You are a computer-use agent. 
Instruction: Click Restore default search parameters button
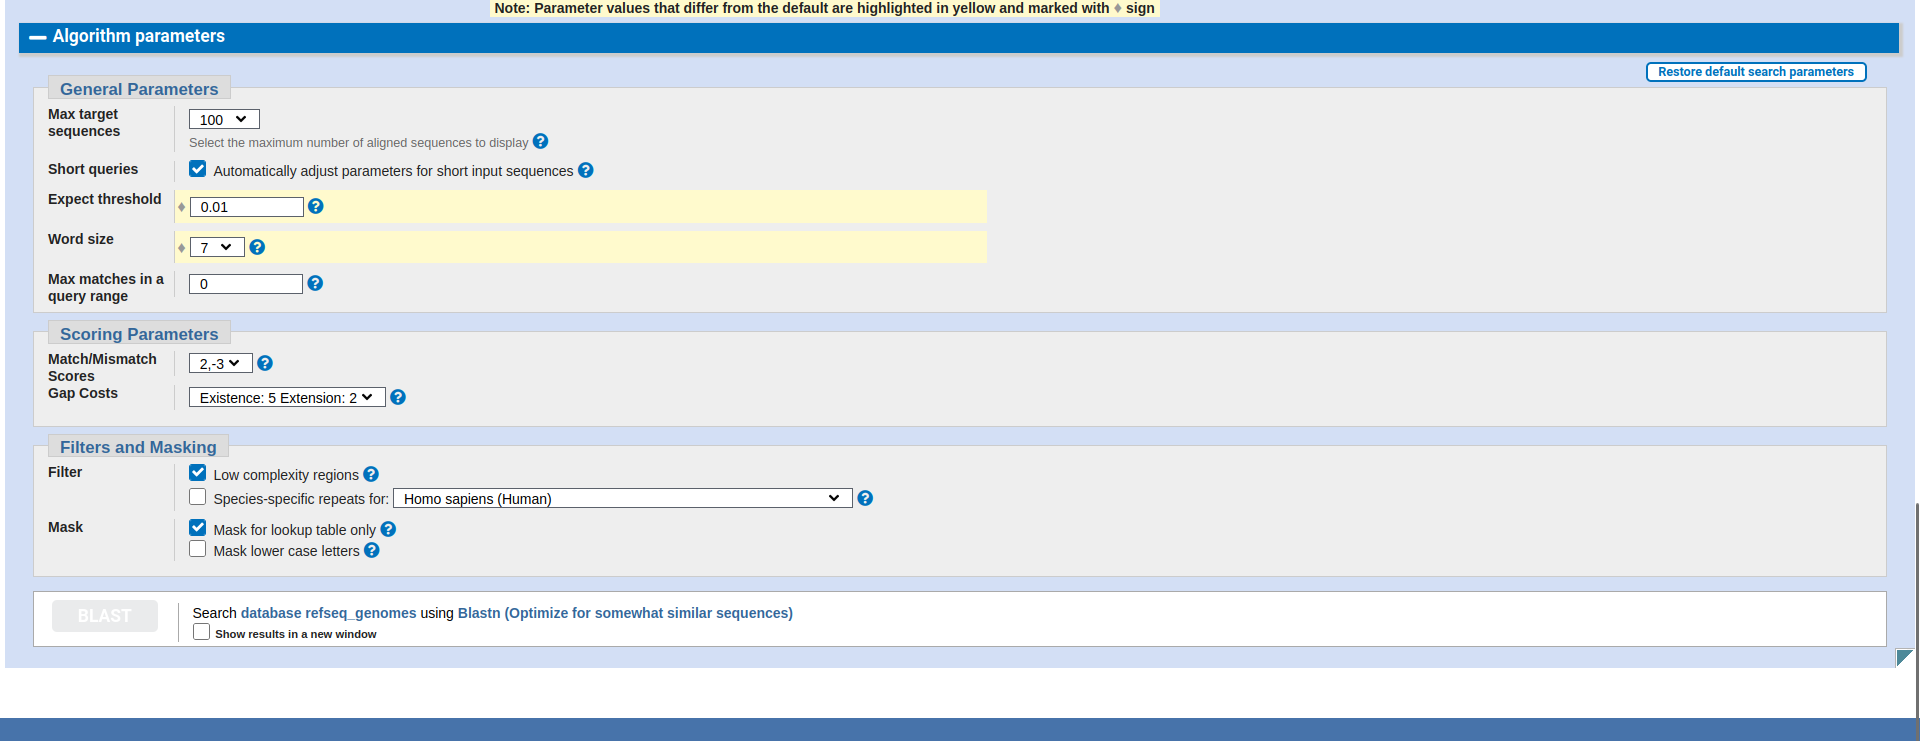(1755, 72)
